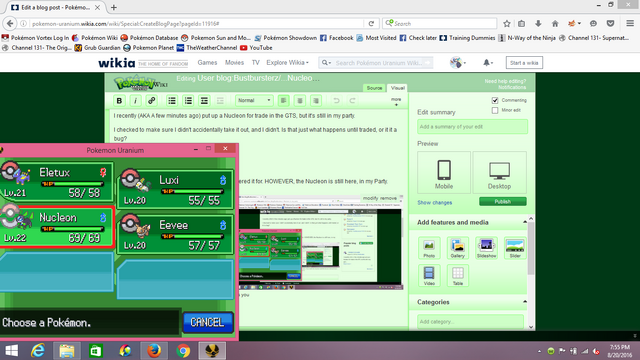Image resolution: width=640 pixels, height=360 pixels.
Task: Switch to the Source editing tab
Action: point(374,88)
